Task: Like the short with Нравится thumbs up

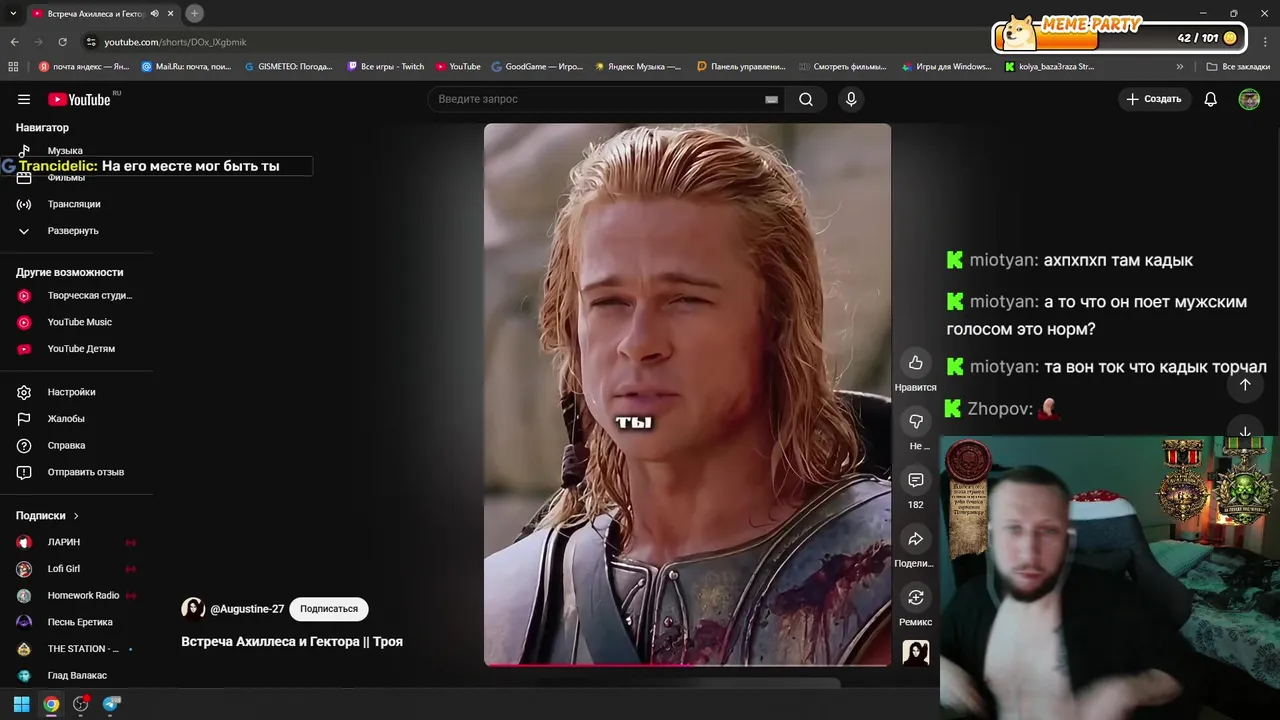Action: click(x=915, y=362)
